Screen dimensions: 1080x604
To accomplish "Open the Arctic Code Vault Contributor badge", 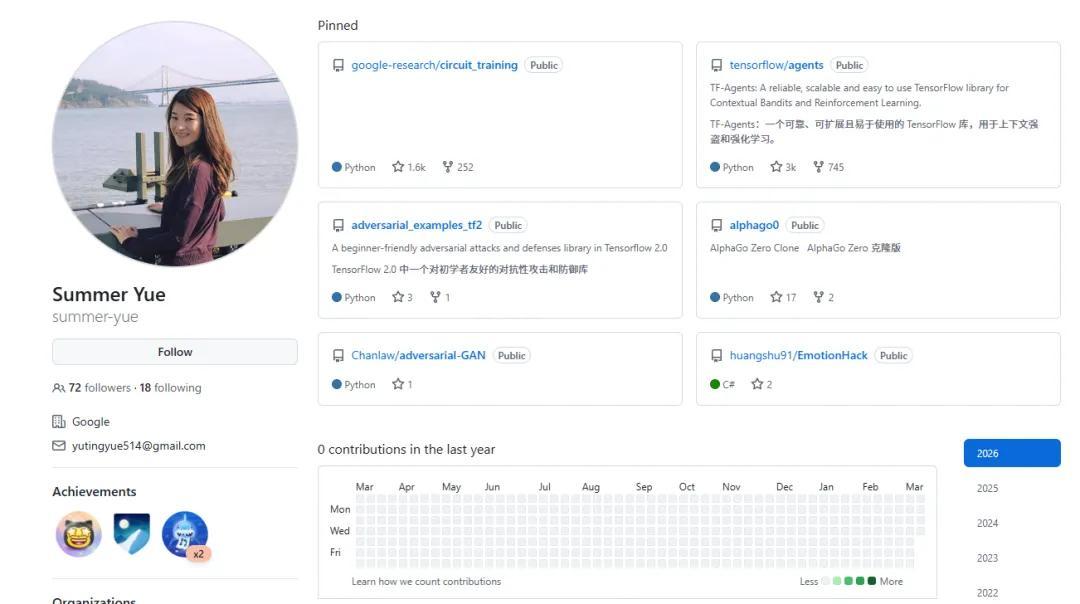I will [131, 534].
